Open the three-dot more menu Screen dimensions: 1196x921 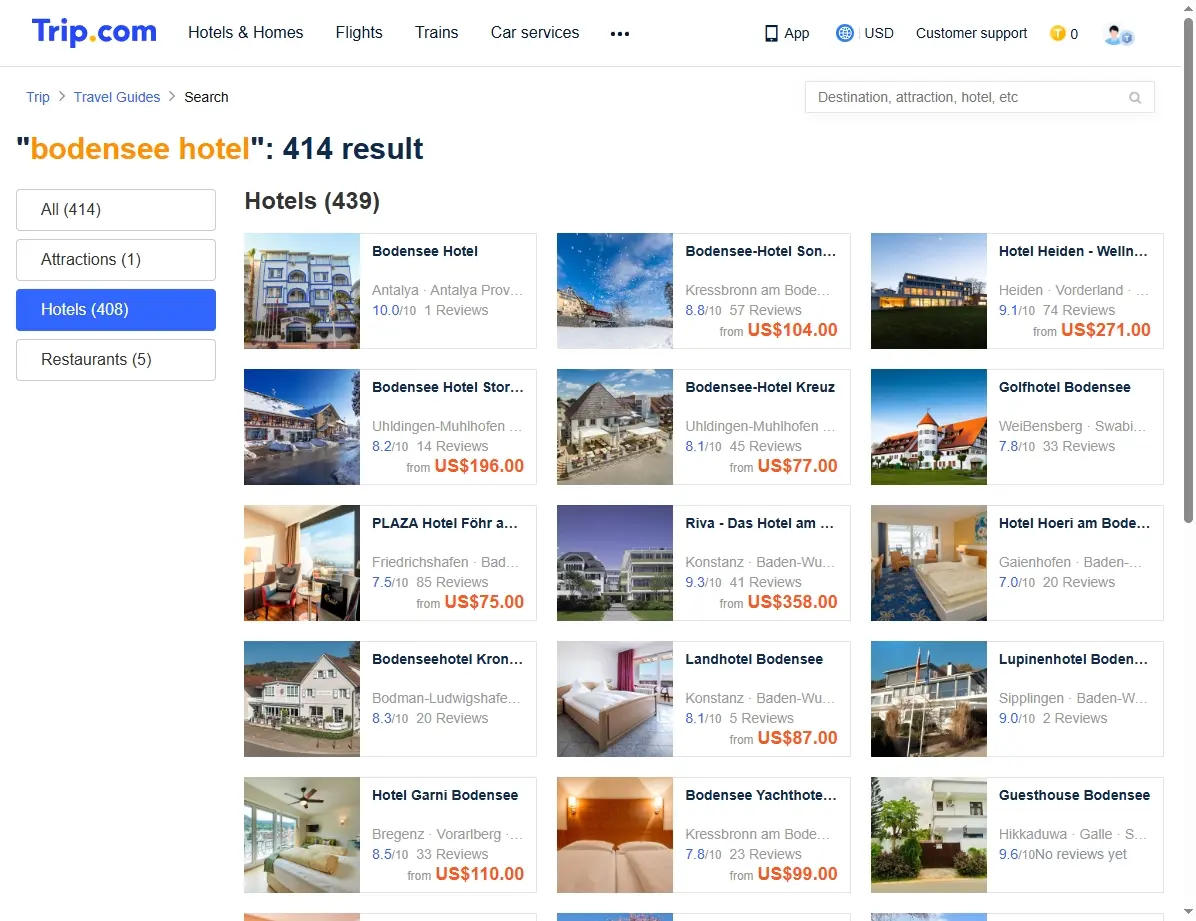click(620, 34)
